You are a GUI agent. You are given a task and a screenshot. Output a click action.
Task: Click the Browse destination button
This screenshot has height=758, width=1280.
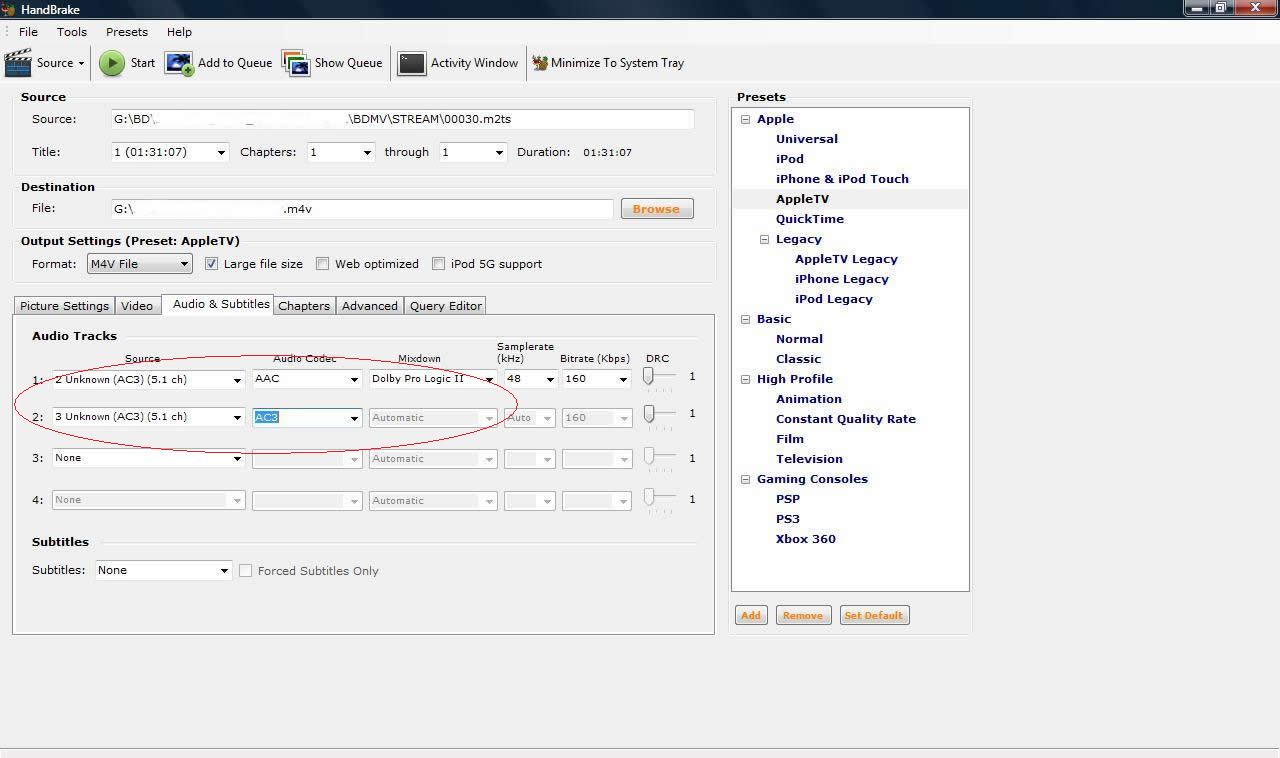pos(656,209)
